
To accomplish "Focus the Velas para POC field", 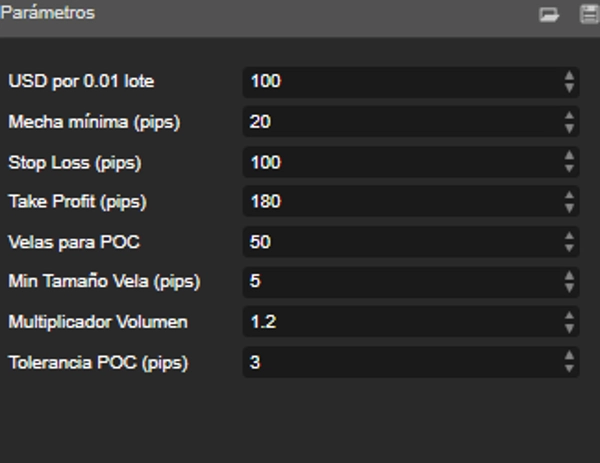I will 400,242.
